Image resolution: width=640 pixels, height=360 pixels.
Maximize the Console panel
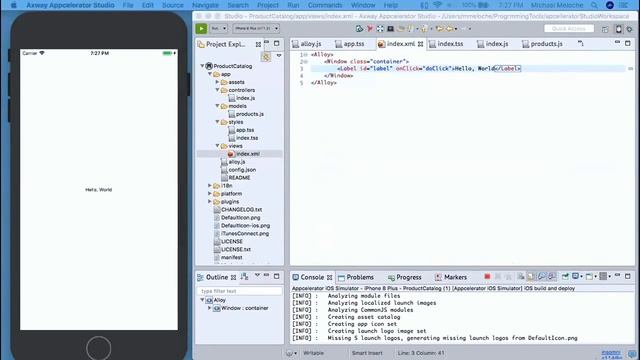[628, 276]
